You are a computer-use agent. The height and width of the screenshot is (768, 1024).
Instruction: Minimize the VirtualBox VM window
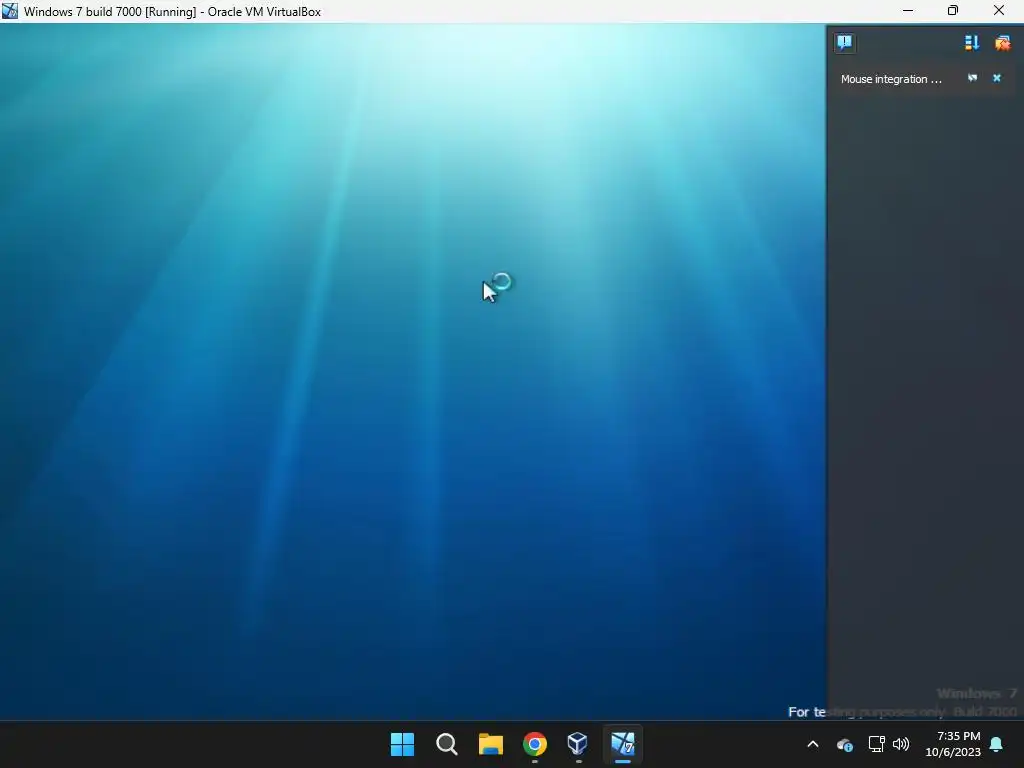pyautogui.click(x=908, y=11)
